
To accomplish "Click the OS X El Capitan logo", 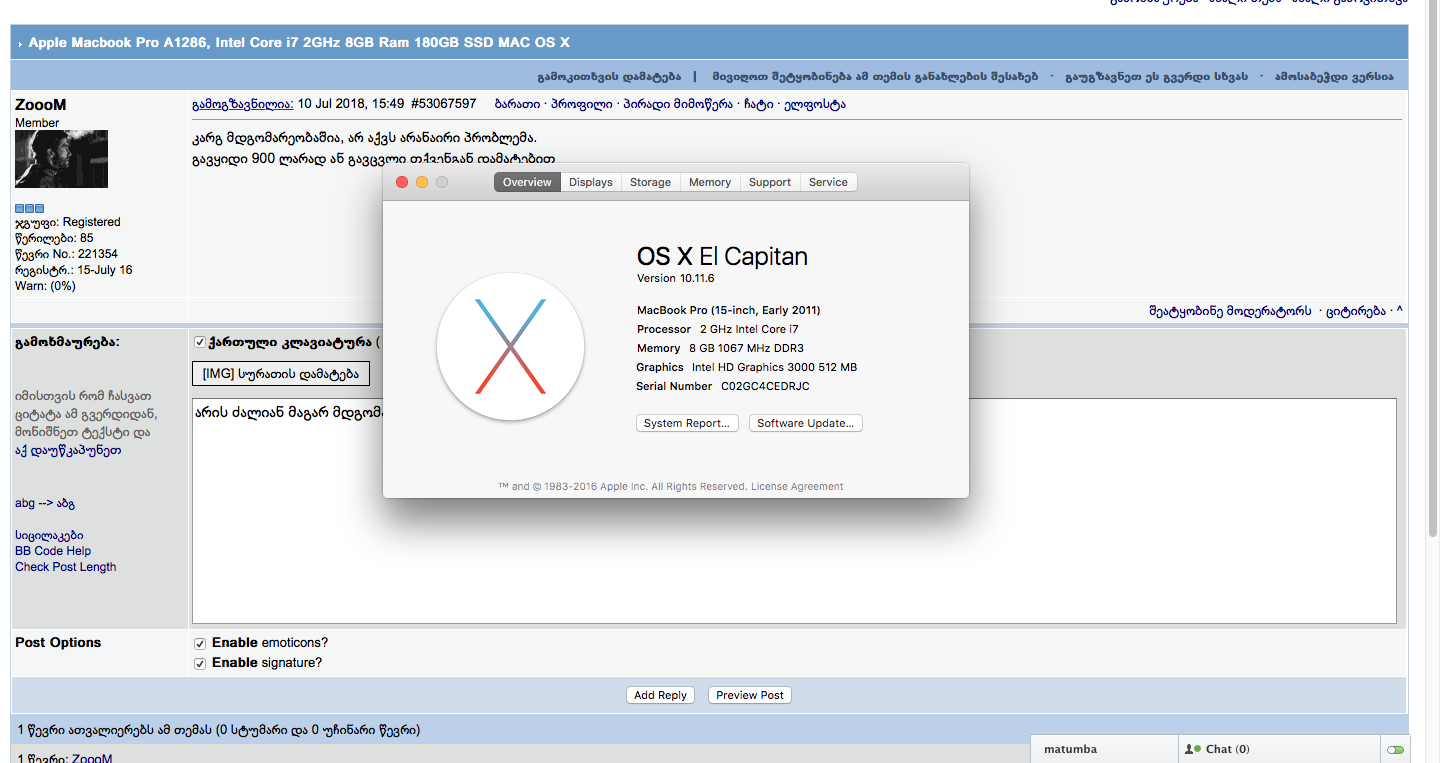I will point(510,346).
